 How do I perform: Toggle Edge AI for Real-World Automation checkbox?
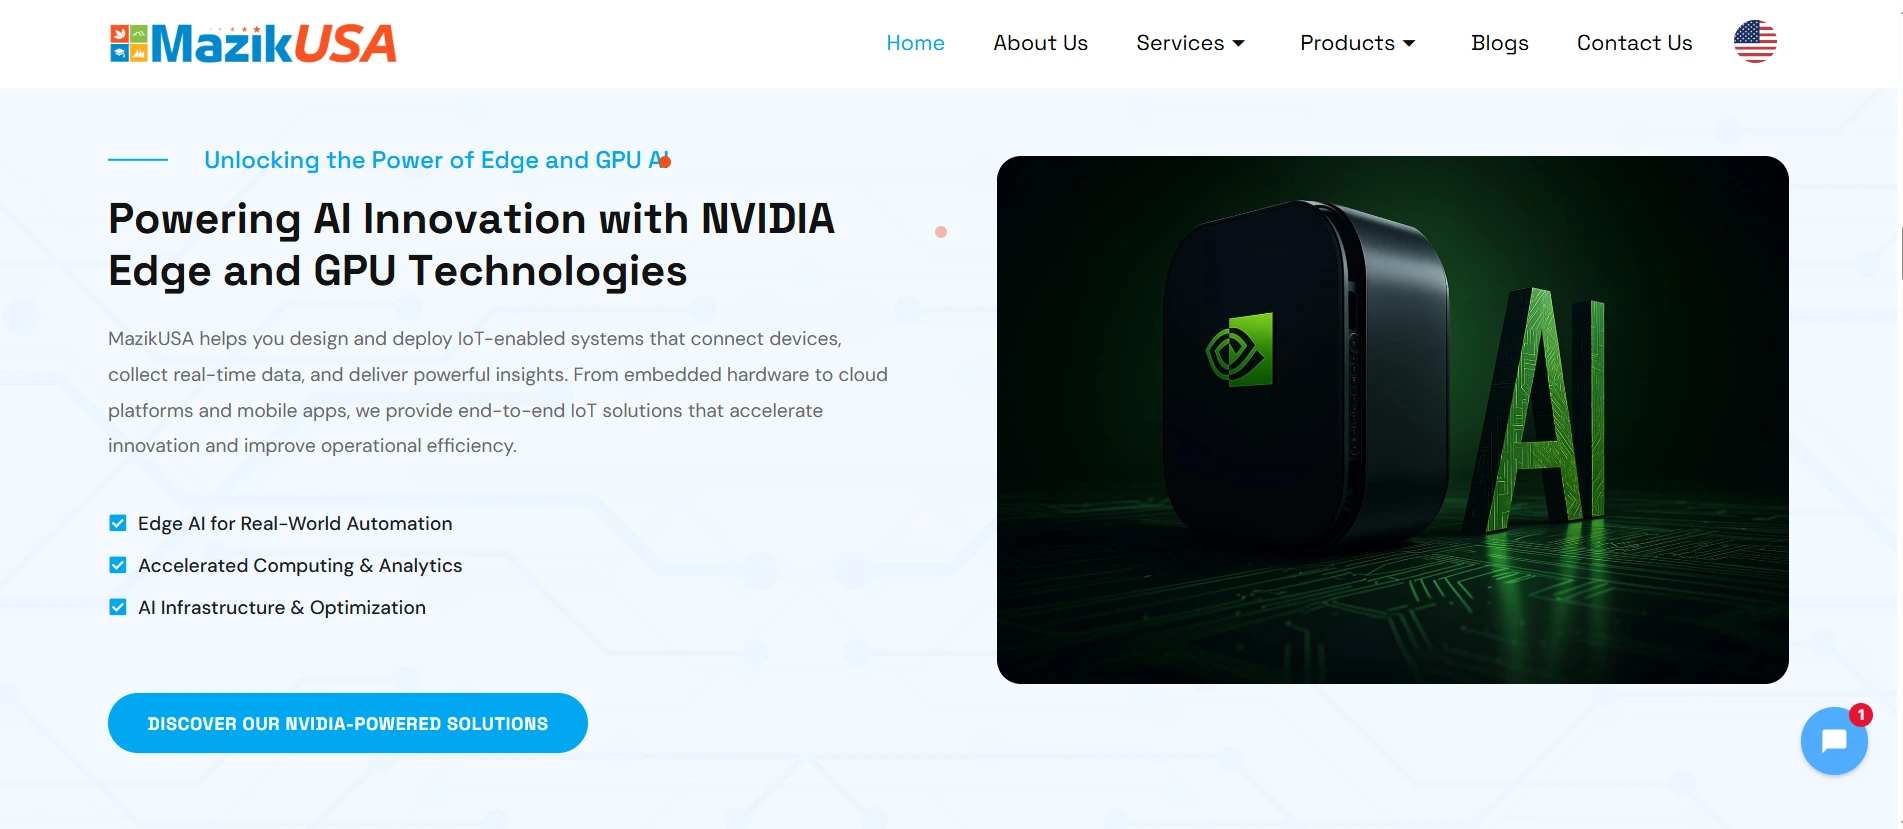[118, 523]
